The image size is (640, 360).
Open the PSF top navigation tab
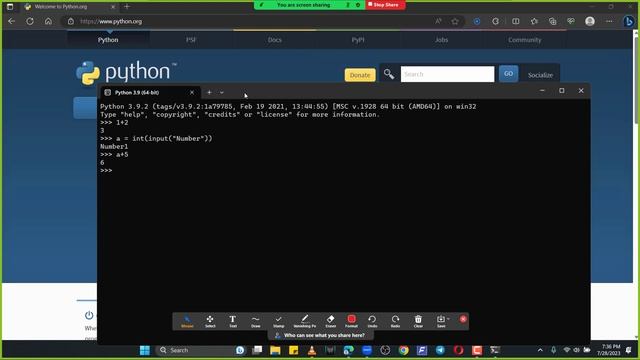point(191,40)
